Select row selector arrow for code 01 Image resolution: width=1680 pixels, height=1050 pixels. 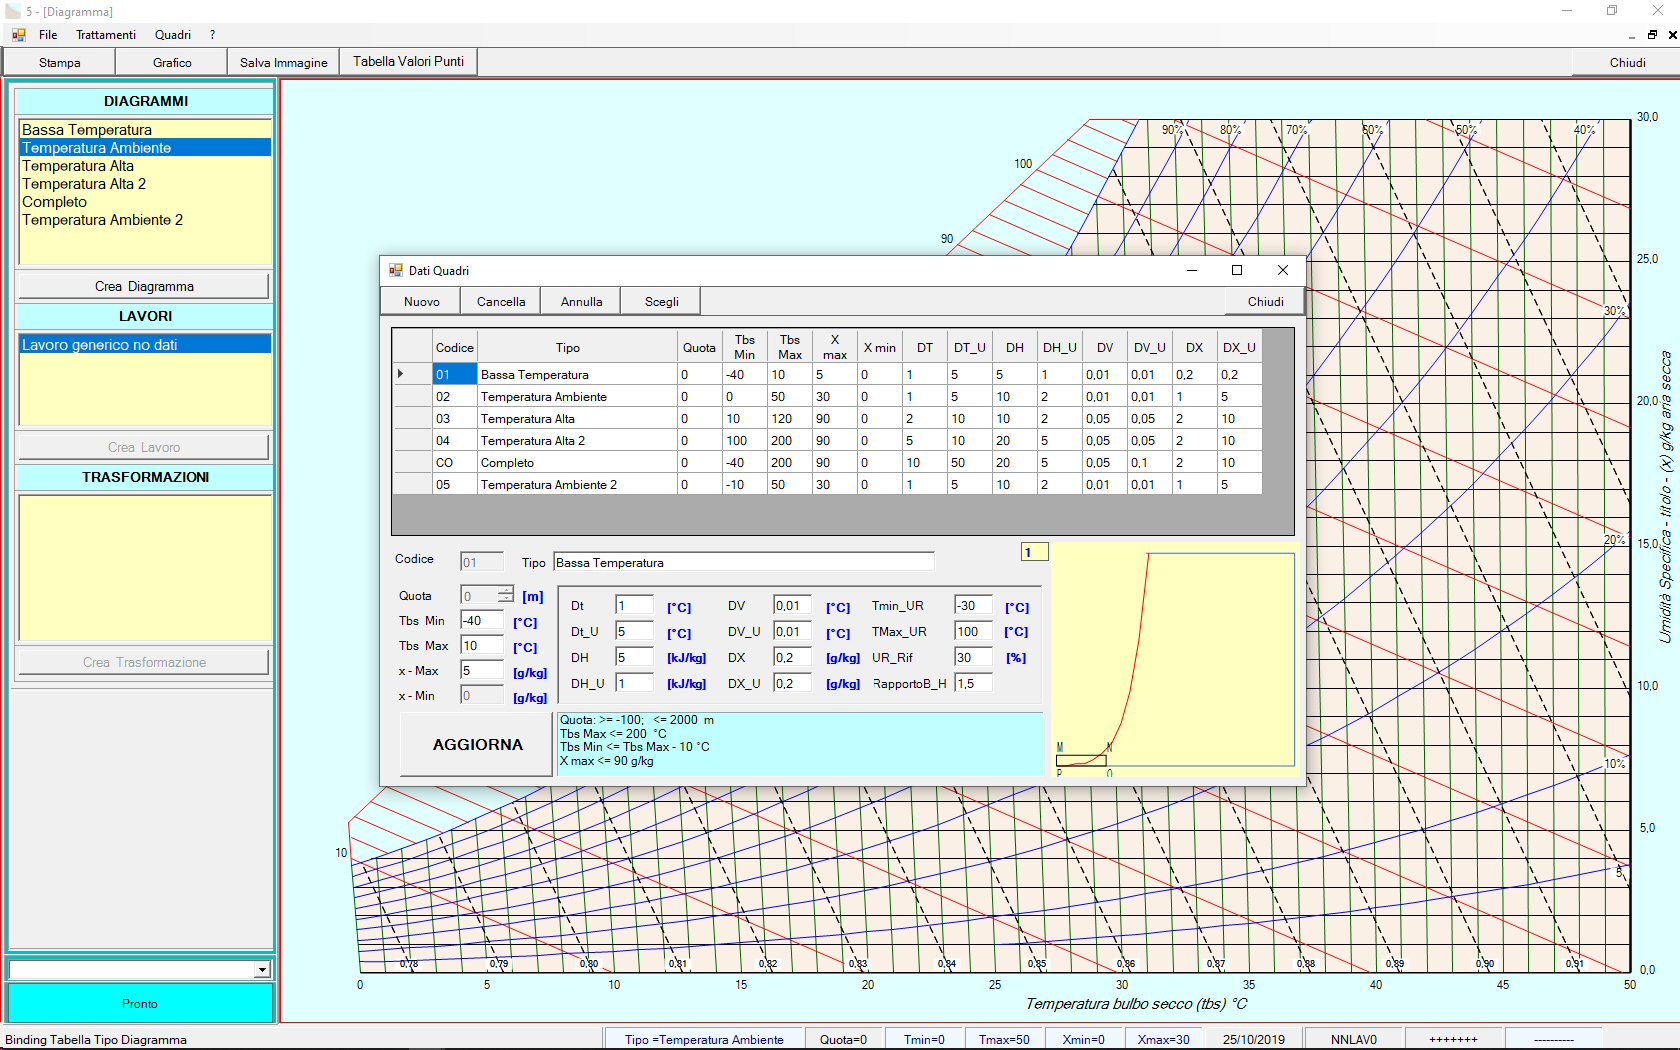[412, 374]
